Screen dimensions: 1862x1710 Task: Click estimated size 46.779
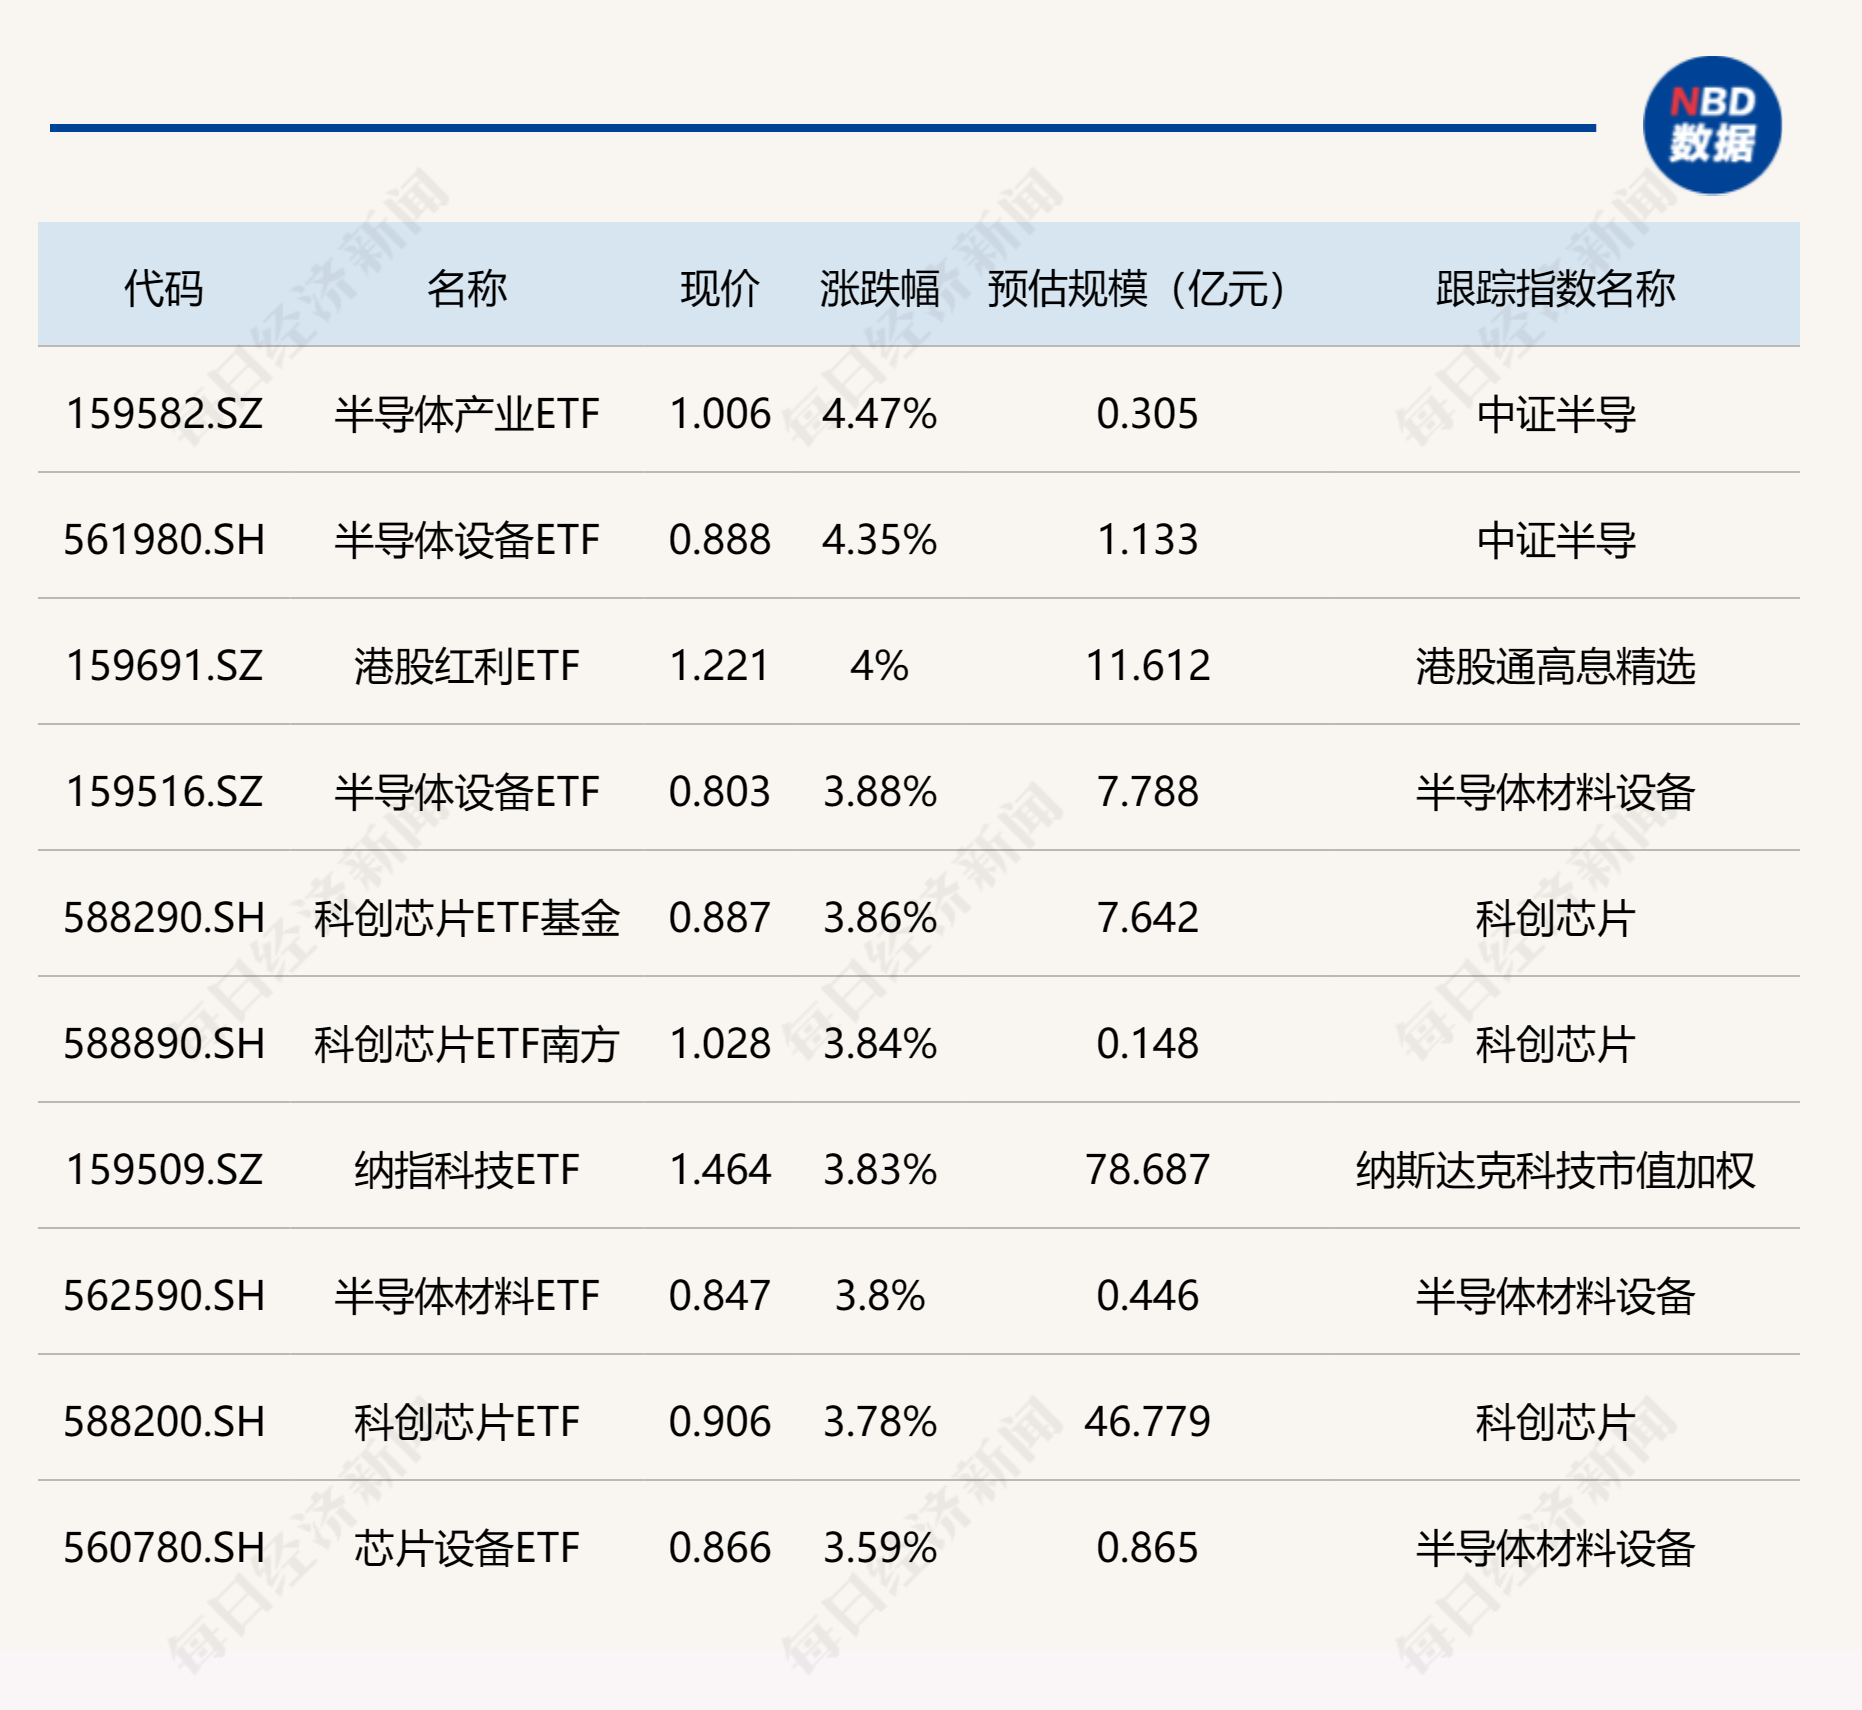[x=1147, y=1422]
